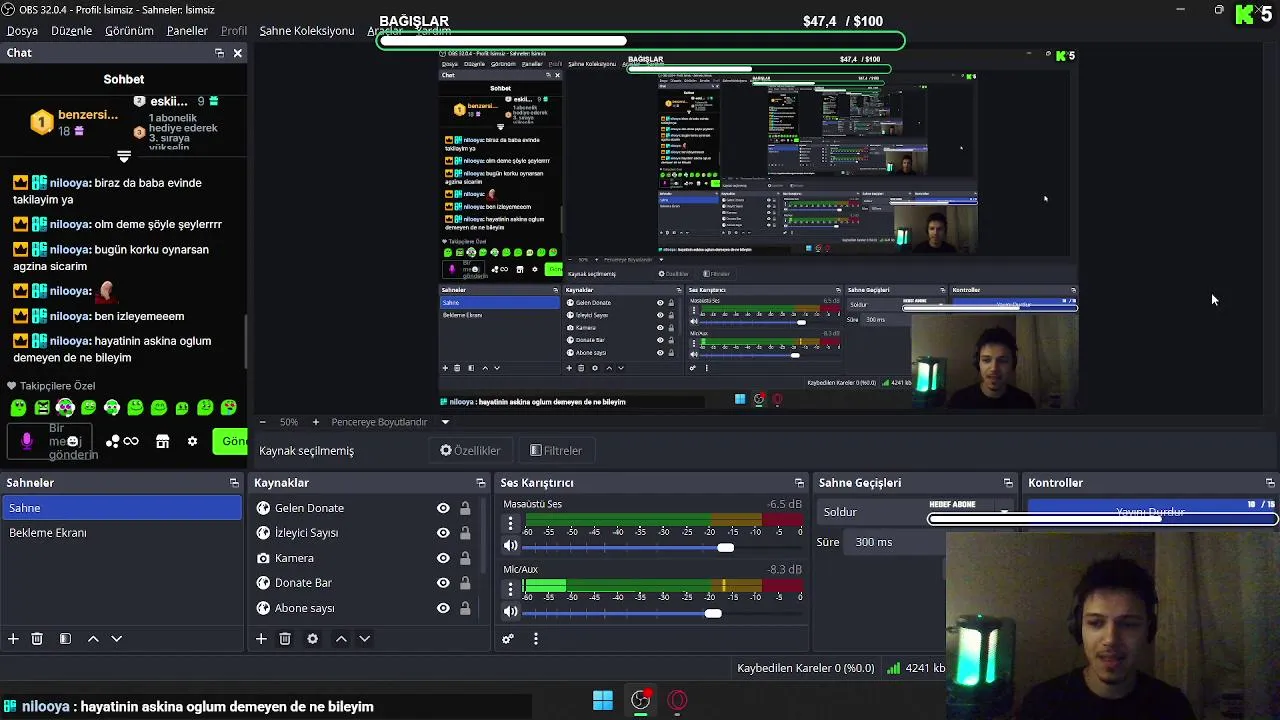The image size is (1280, 720).
Task: Mute Mic/Aux speaker icon
Action: (x=510, y=612)
